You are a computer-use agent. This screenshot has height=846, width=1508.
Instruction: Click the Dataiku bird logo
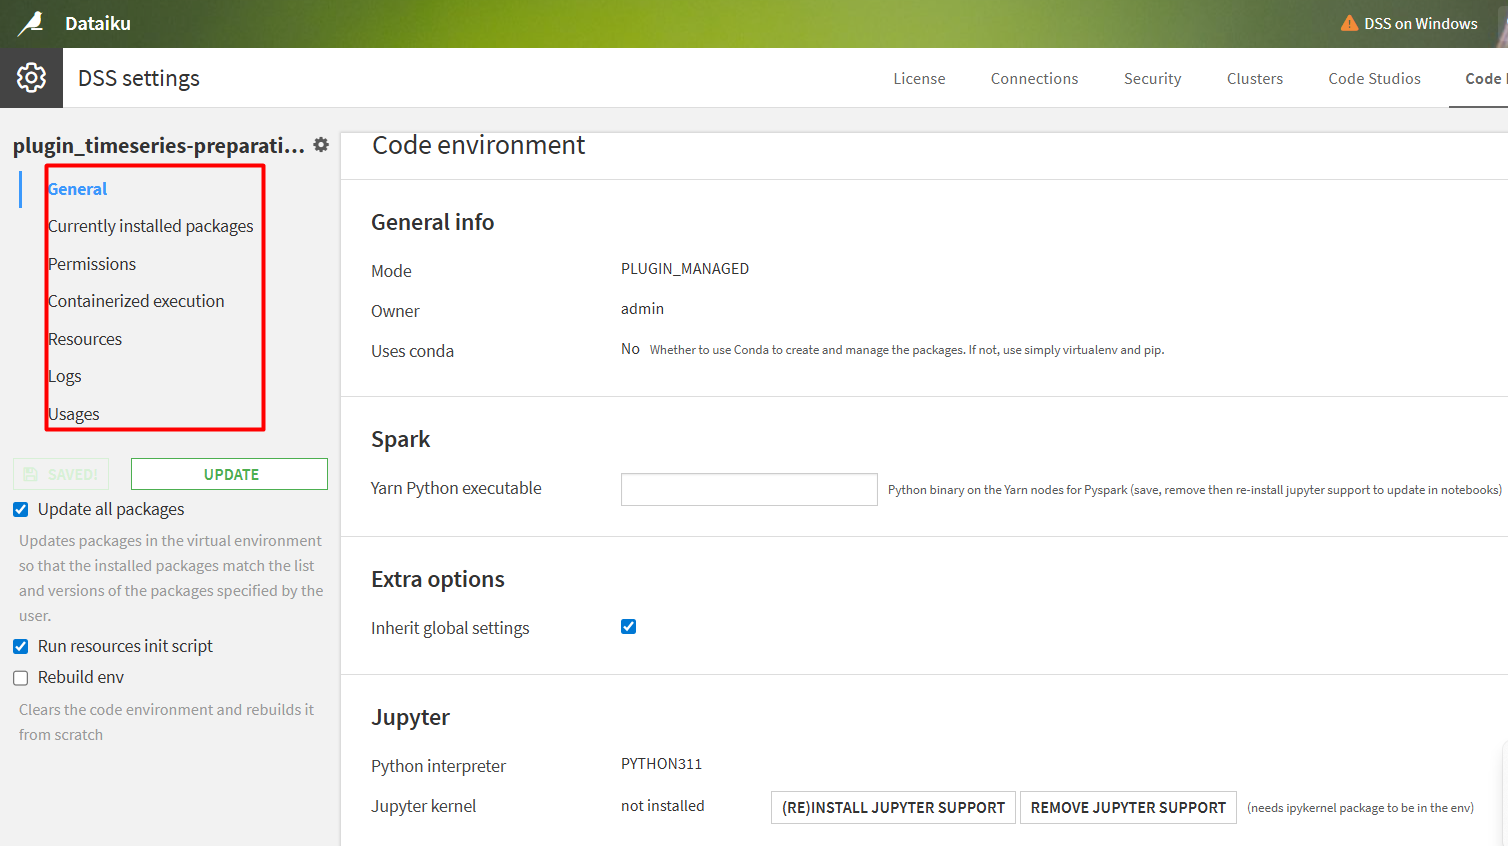(x=31, y=23)
